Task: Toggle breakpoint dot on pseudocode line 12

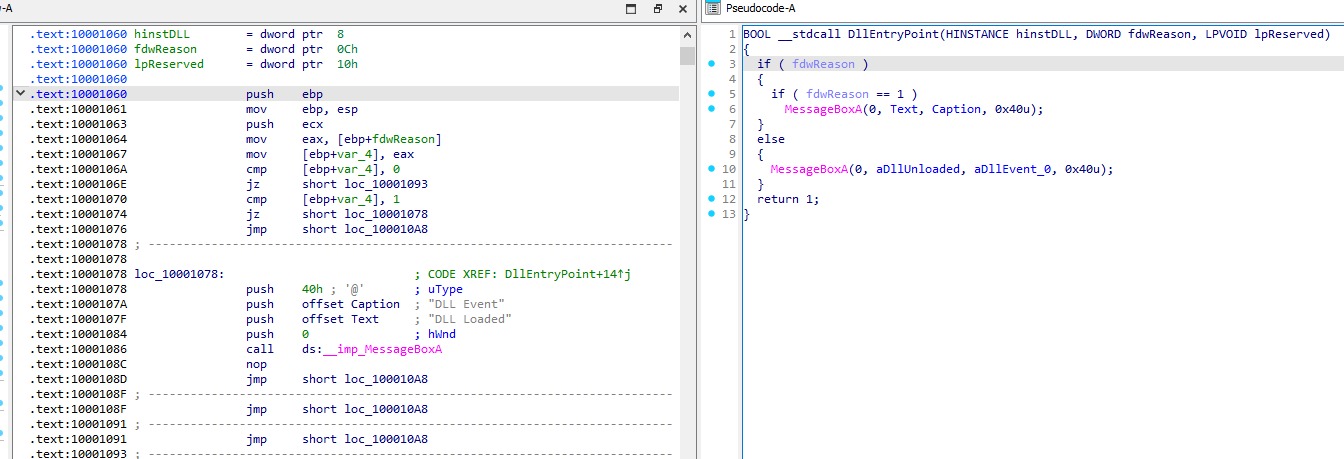Action: 711,199
